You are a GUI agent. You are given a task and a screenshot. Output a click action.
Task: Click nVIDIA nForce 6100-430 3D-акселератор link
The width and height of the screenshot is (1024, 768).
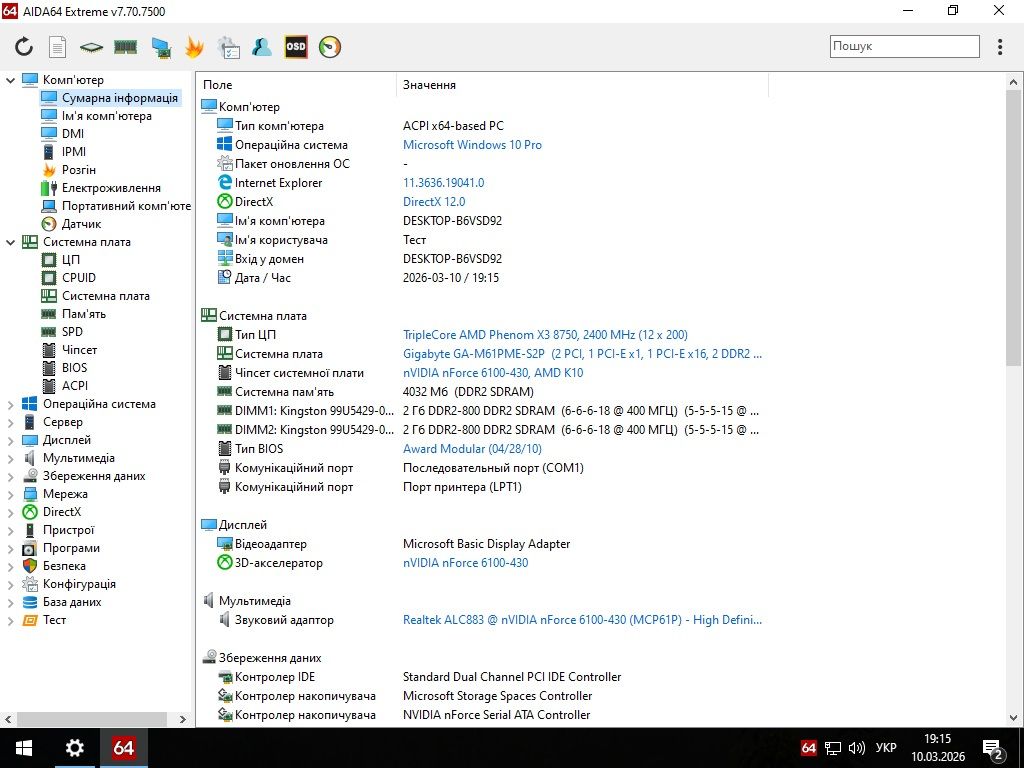point(465,563)
